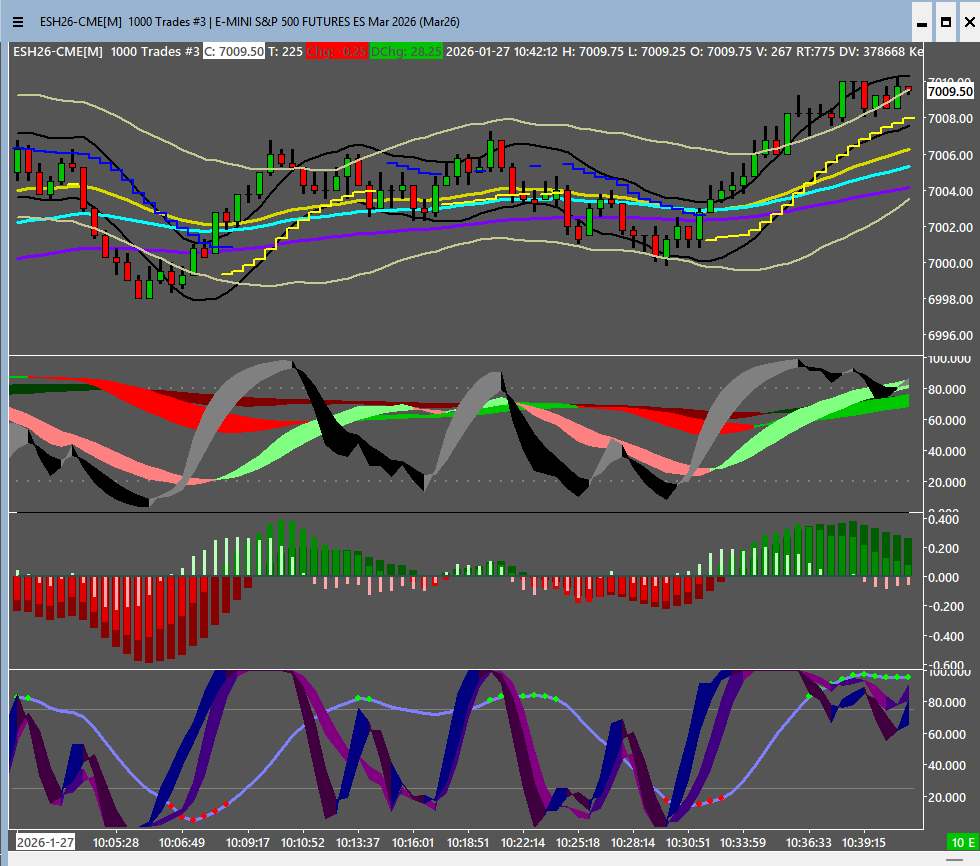Open the hamburger menu in the title bar

click(x=17, y=21)
